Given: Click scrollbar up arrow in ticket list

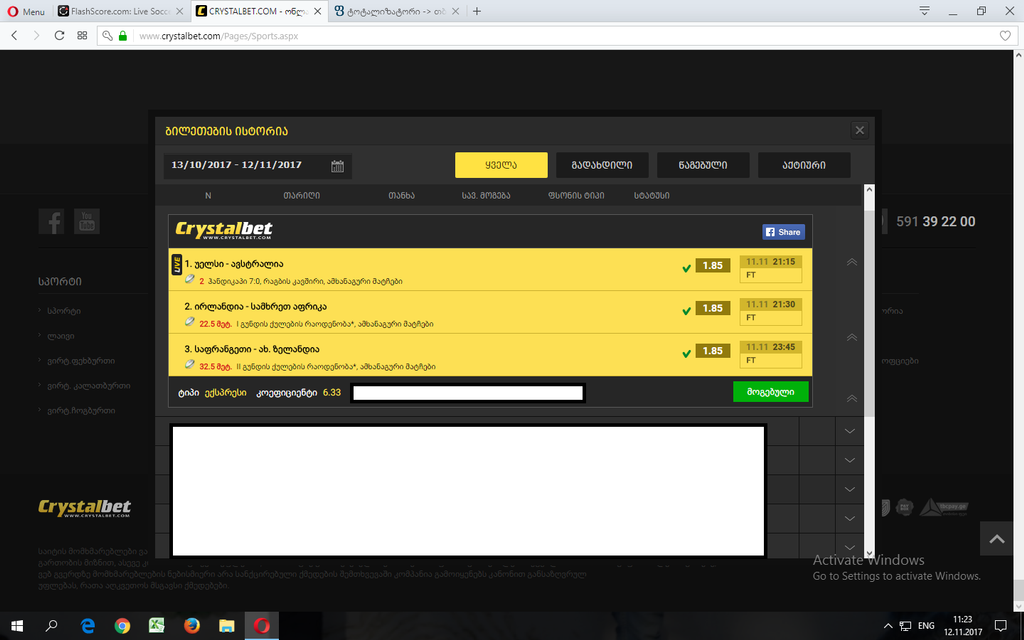Looking at the screenshot, I should click(869, 189).
